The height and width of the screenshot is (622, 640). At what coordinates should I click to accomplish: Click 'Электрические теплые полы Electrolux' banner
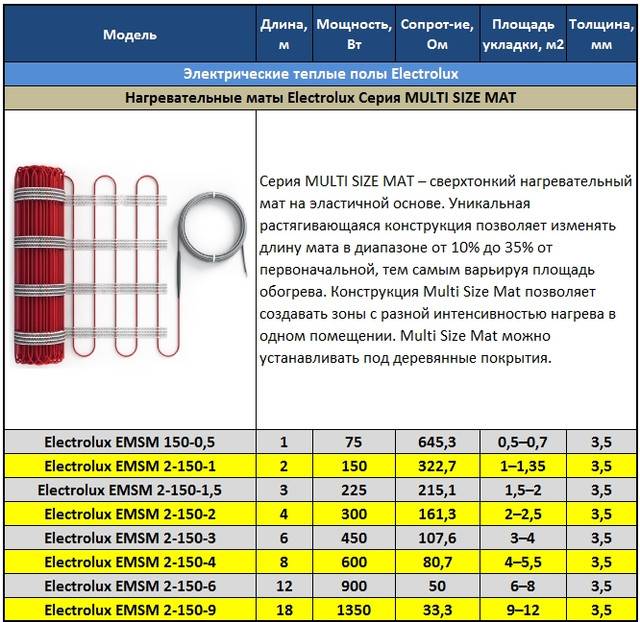click(x=320, y=74)
